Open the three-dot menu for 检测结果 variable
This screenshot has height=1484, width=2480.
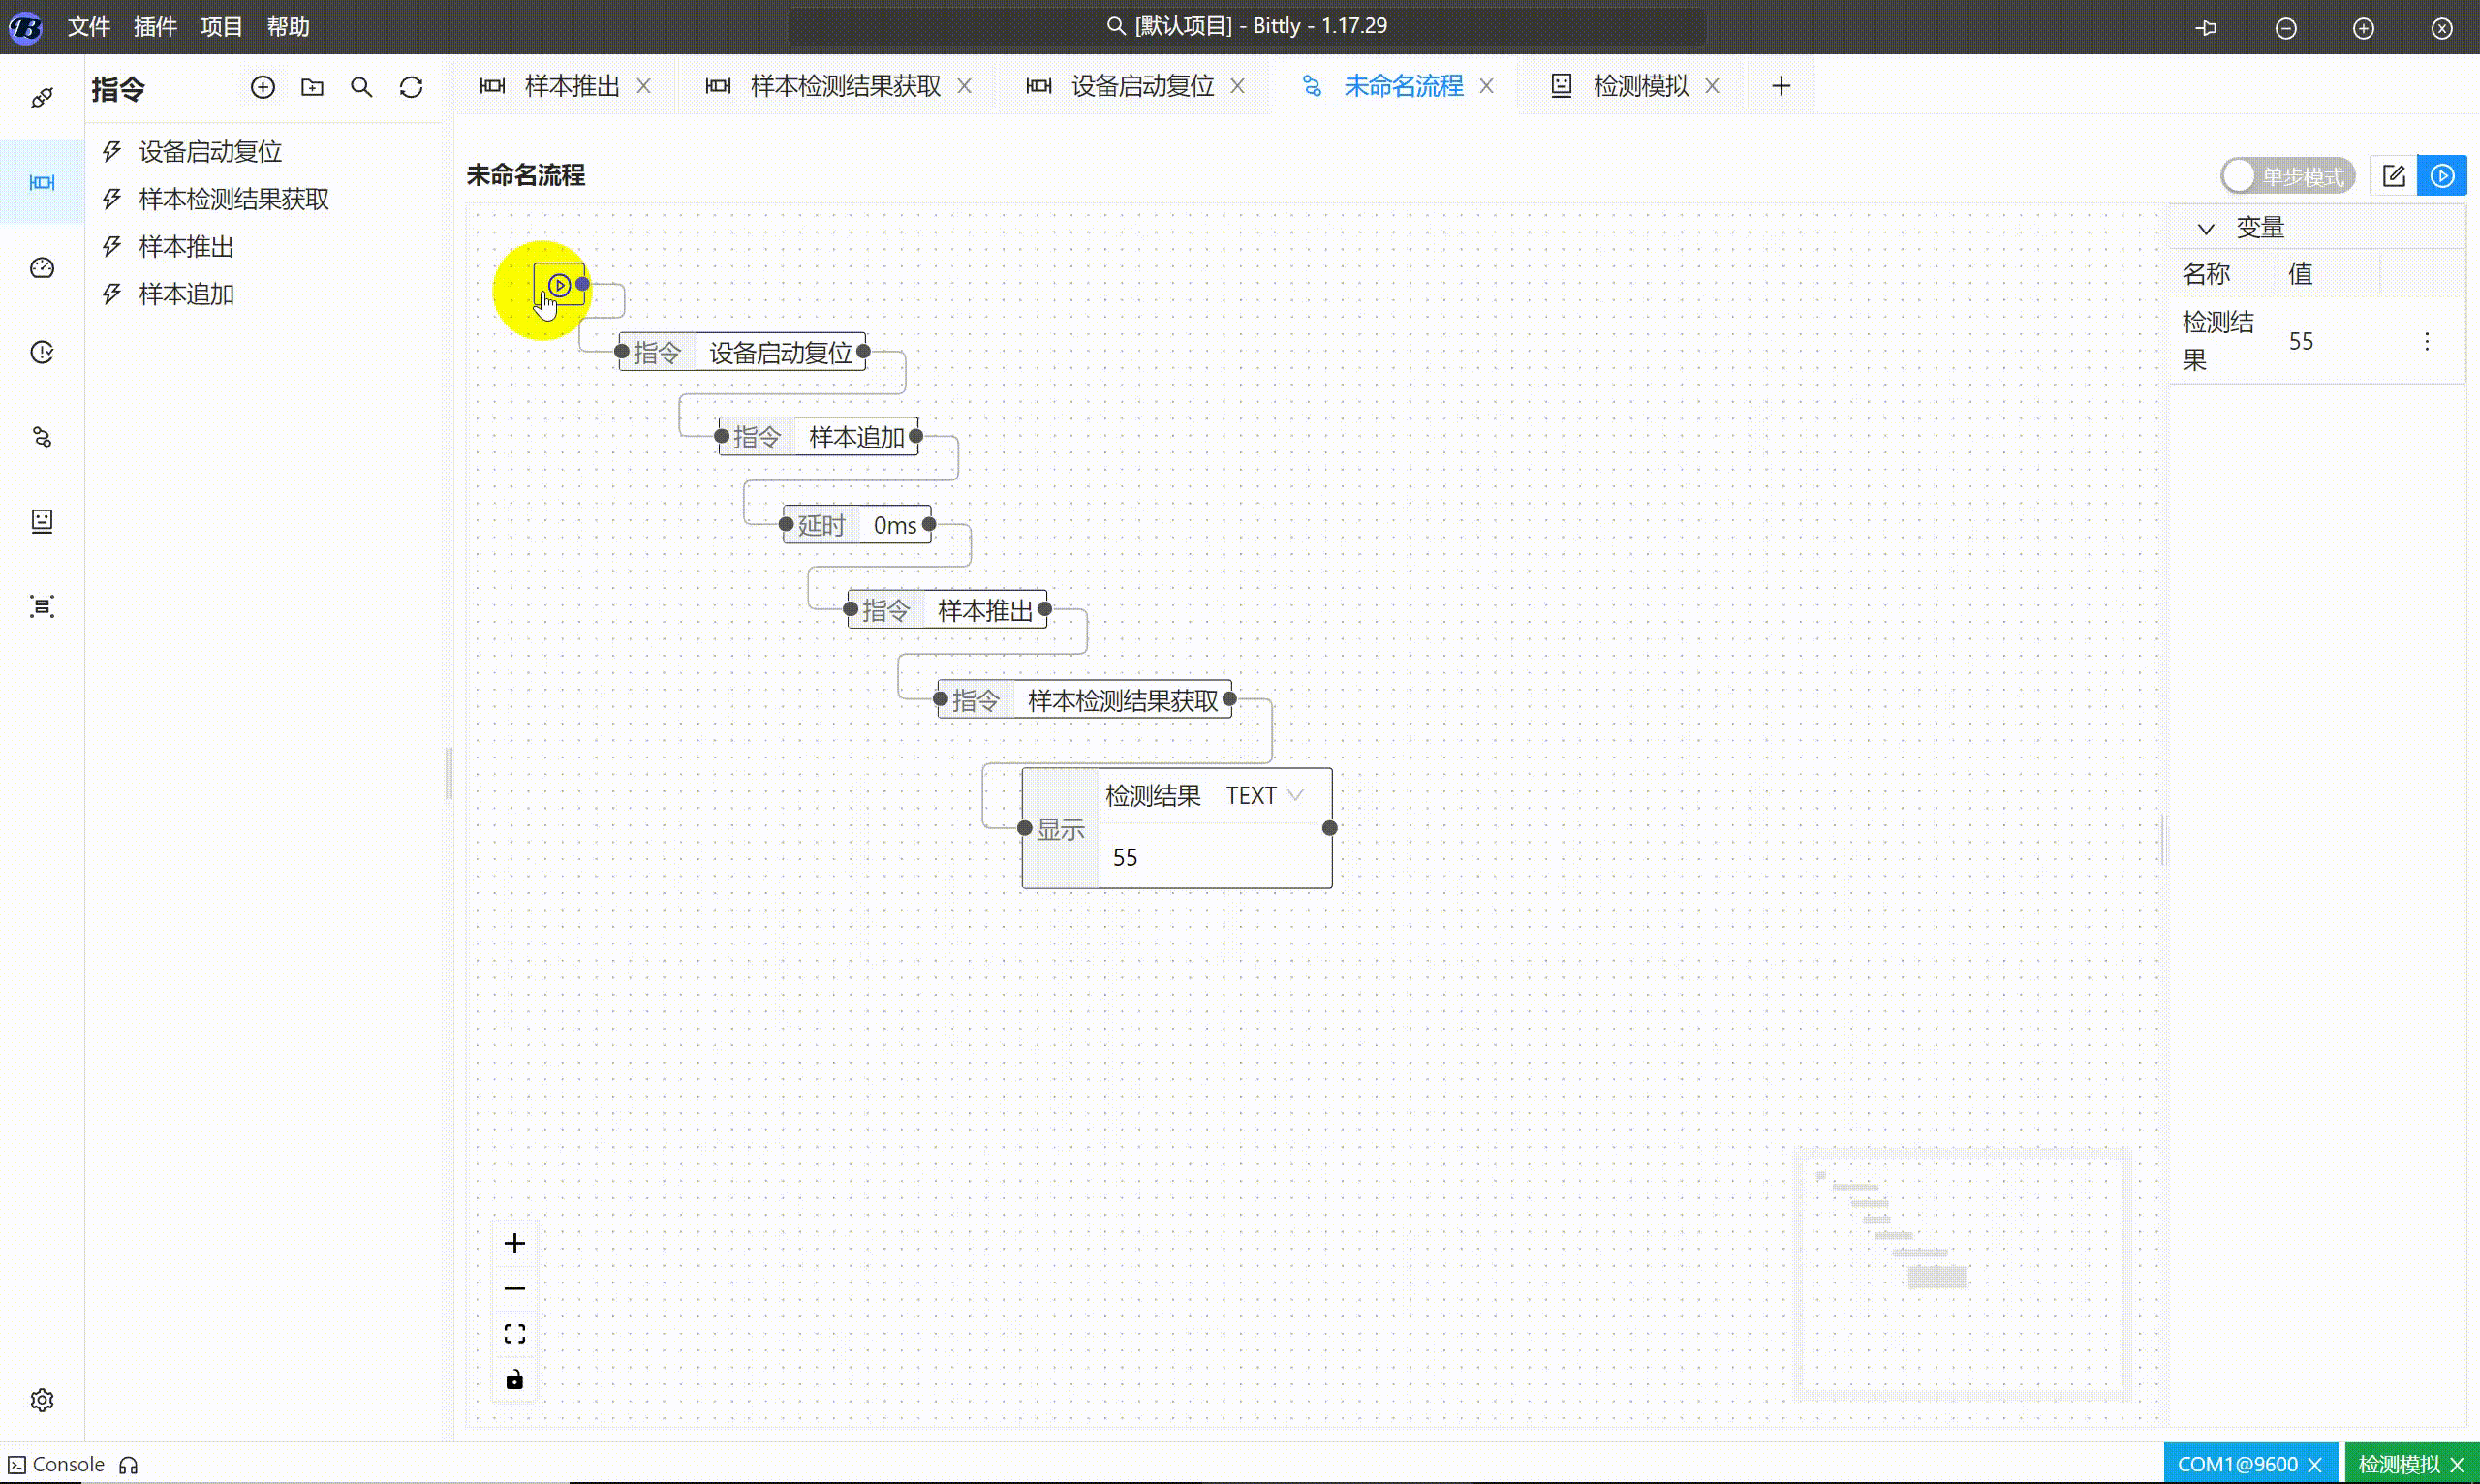coord(2428,341)
